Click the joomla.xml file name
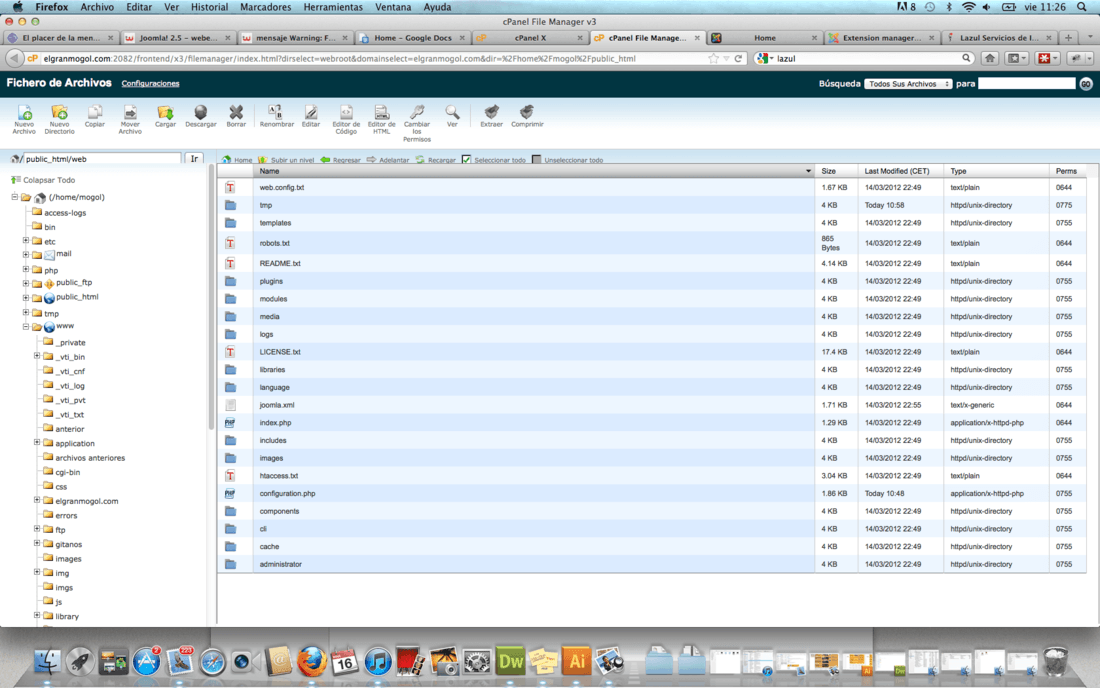The width and height of the screenshot is (1100, 688). tap(277, 405)
